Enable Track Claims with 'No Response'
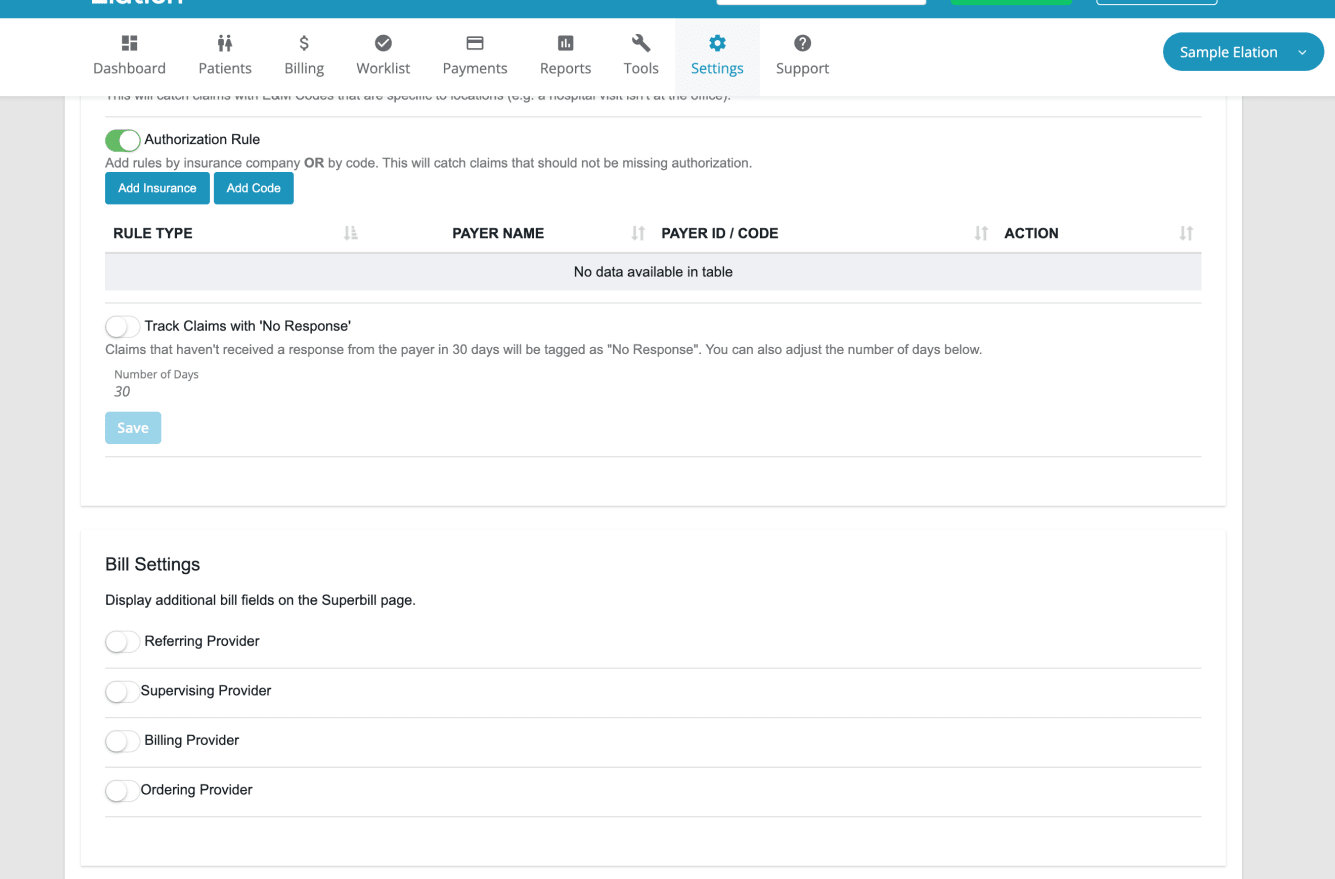Viewport: 1335px width, 879px height. pos(122,326)
